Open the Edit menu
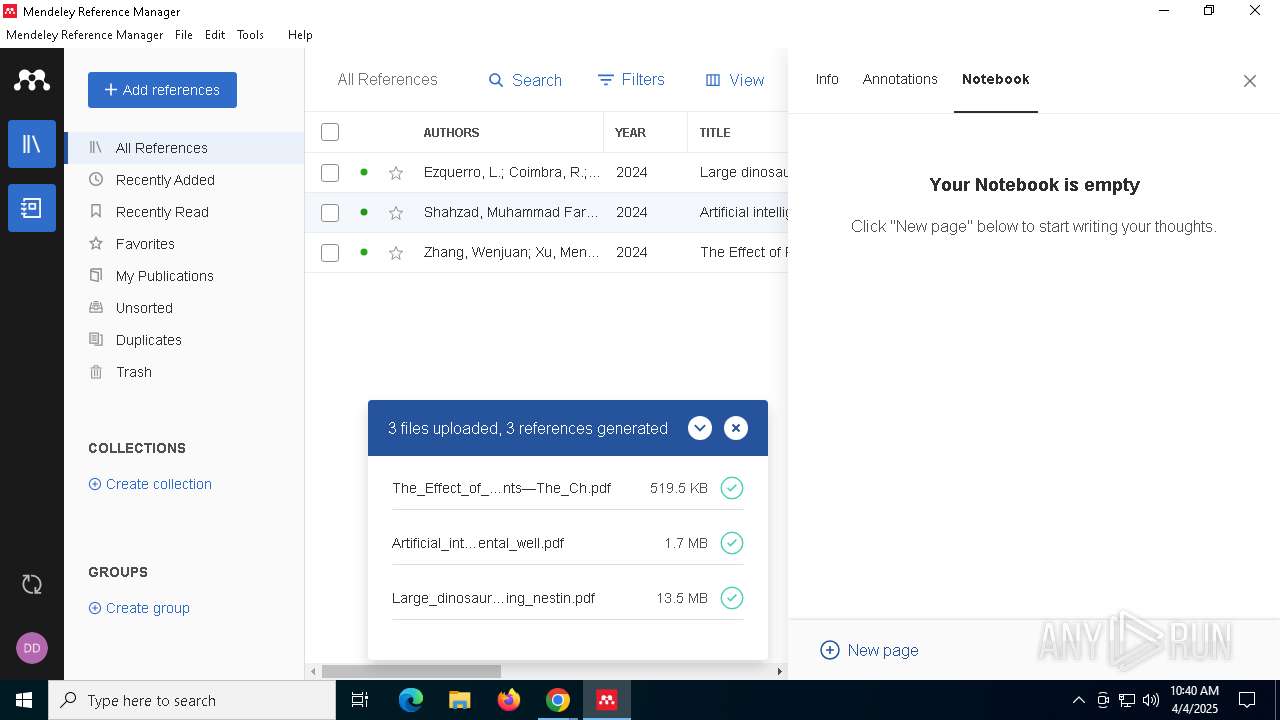Screen dimensions: 1280x720 pyautogui.click(x=215, y=34)
